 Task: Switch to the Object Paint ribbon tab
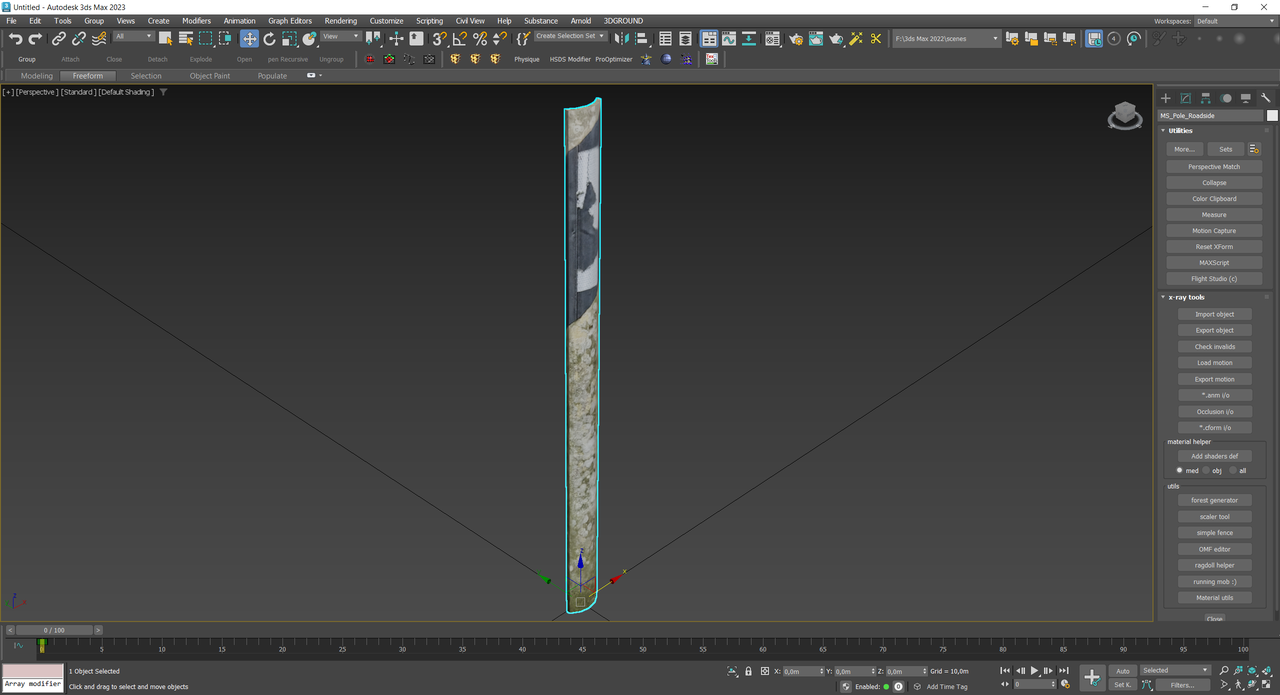pos(209,76)
